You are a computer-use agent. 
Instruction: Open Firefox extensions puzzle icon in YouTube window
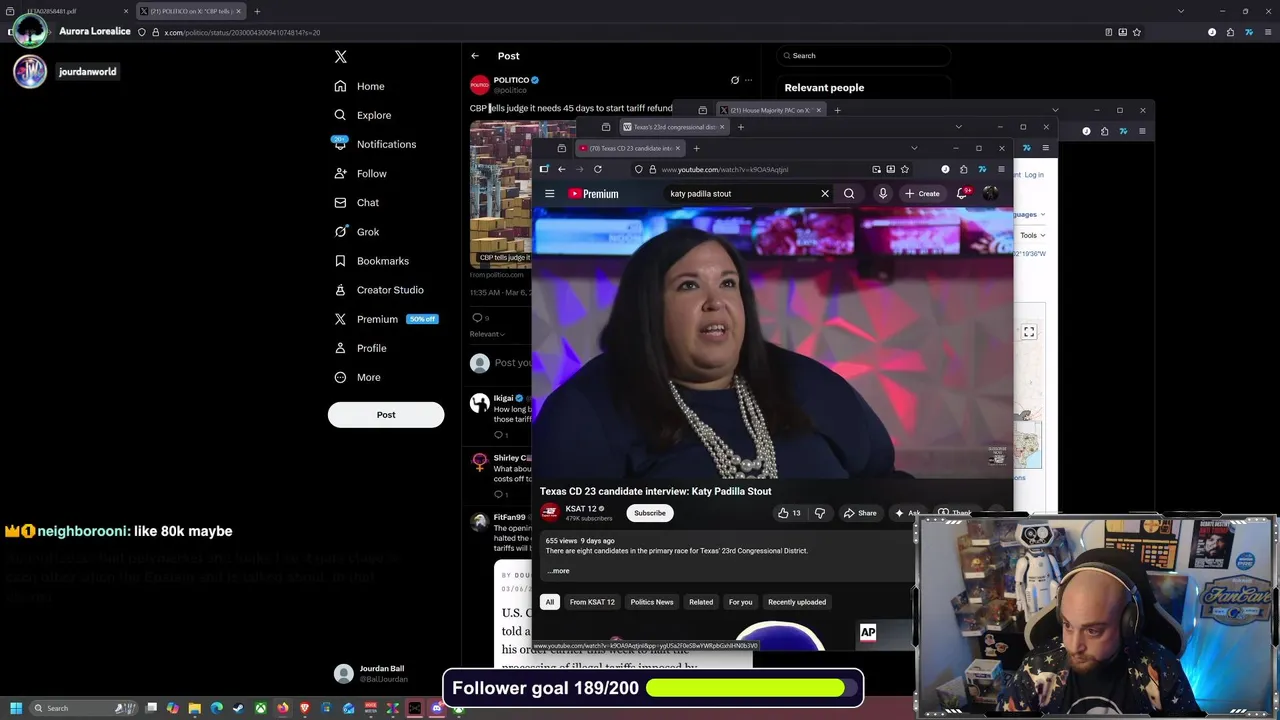point(964,169)
